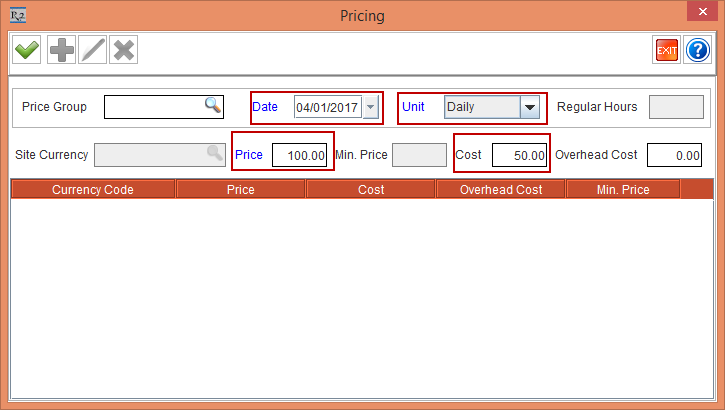Click the X delete record icon

(123, 50)
